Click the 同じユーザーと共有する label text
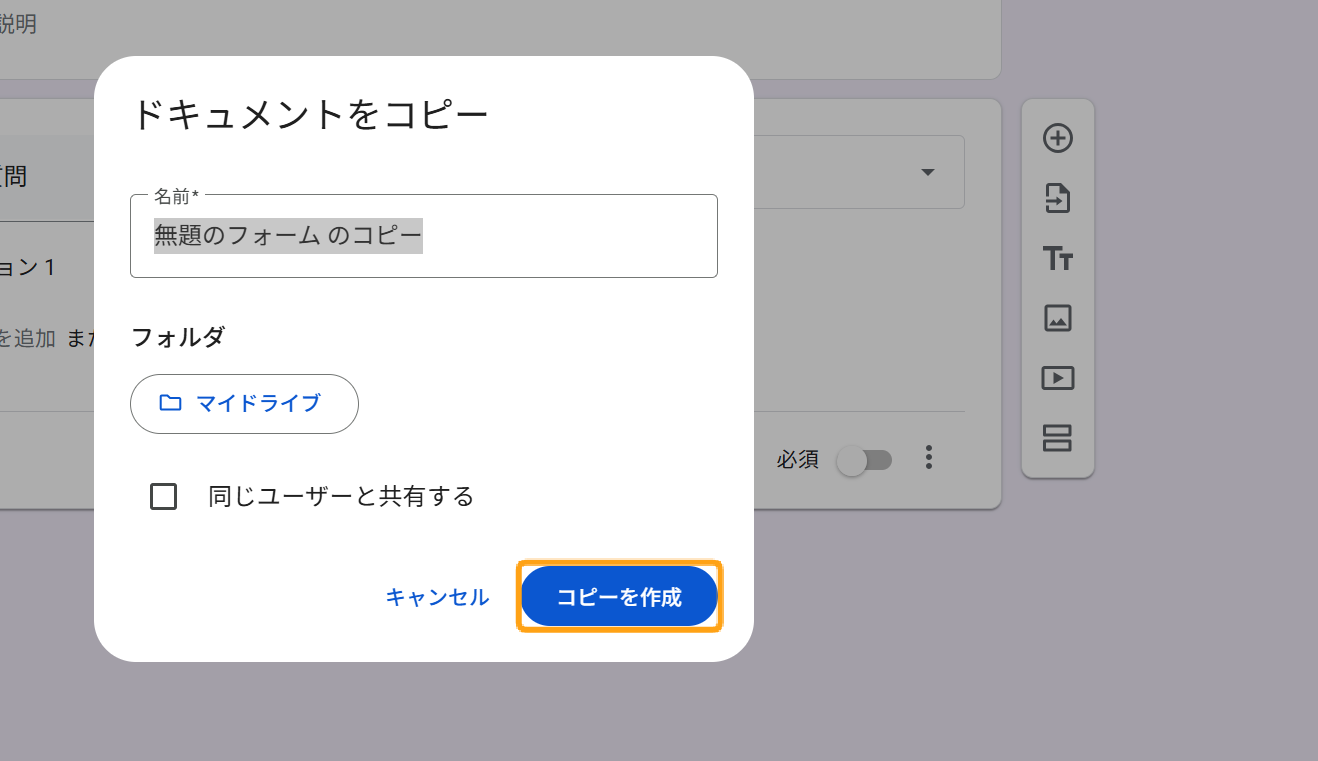Image resolution: width=1318 pixels, height=761 pixels. [340, 496]
